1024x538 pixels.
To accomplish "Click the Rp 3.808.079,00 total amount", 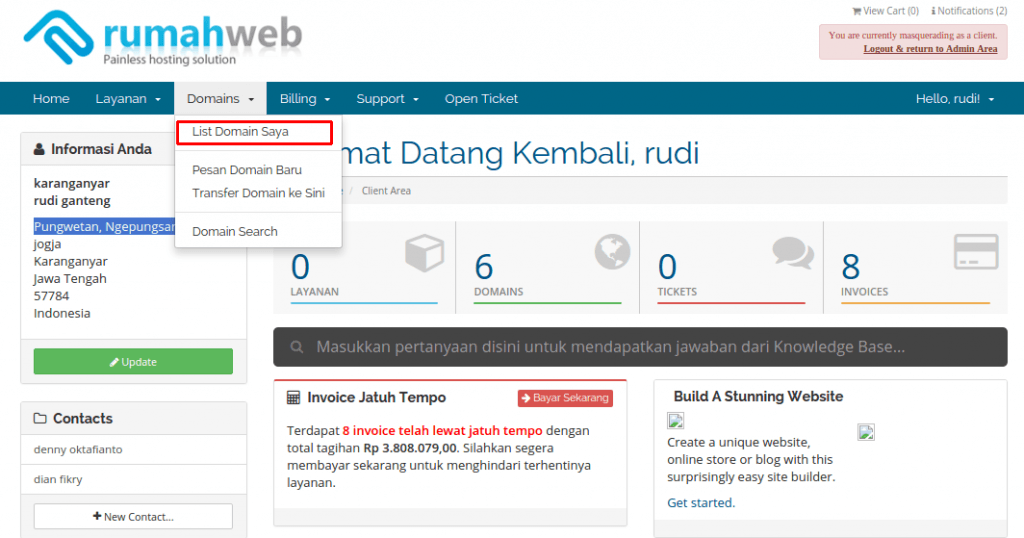I will (411, 448).
